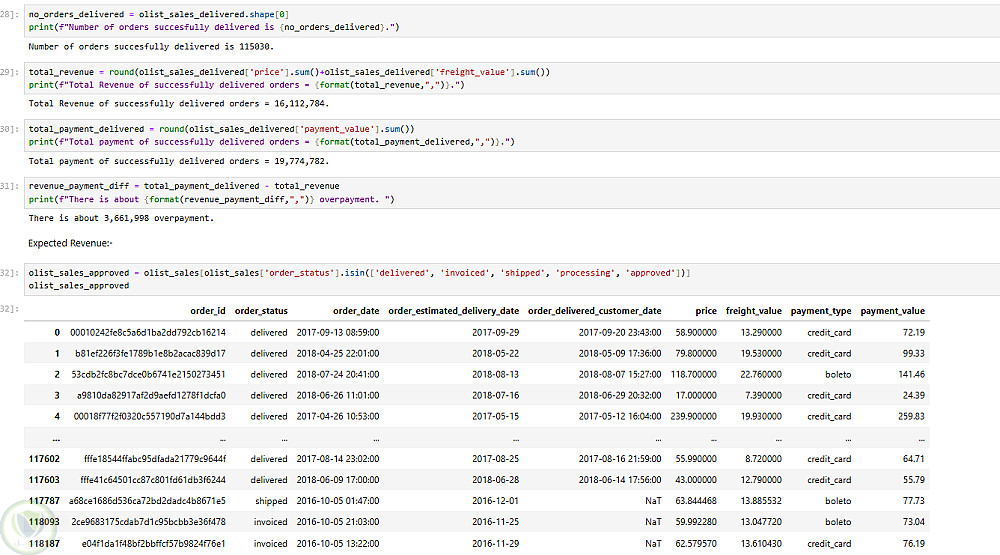Click 'boleto' payment type in row 118093
The height and width of the screenshot is (555, 1000).
838,522
